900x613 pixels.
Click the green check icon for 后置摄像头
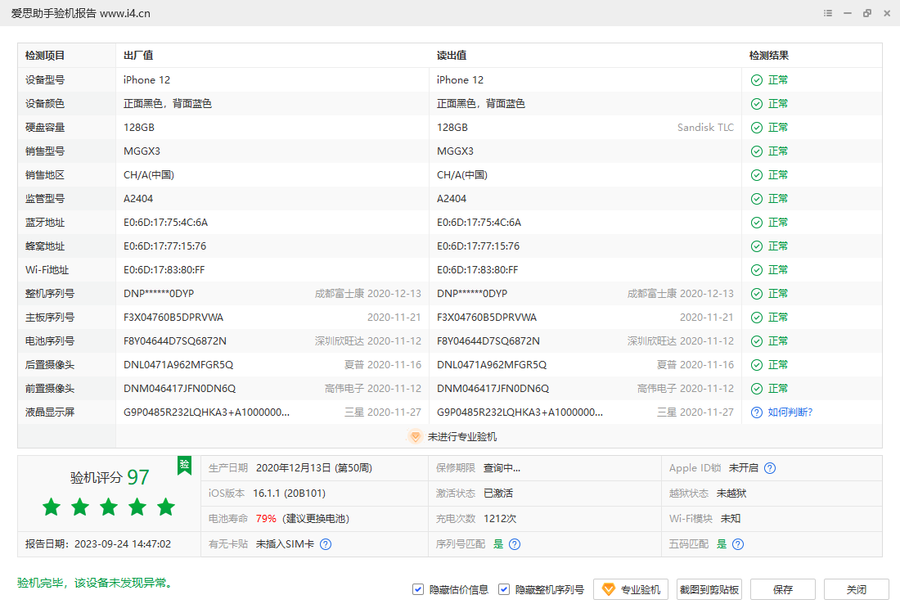pos(757,365)
